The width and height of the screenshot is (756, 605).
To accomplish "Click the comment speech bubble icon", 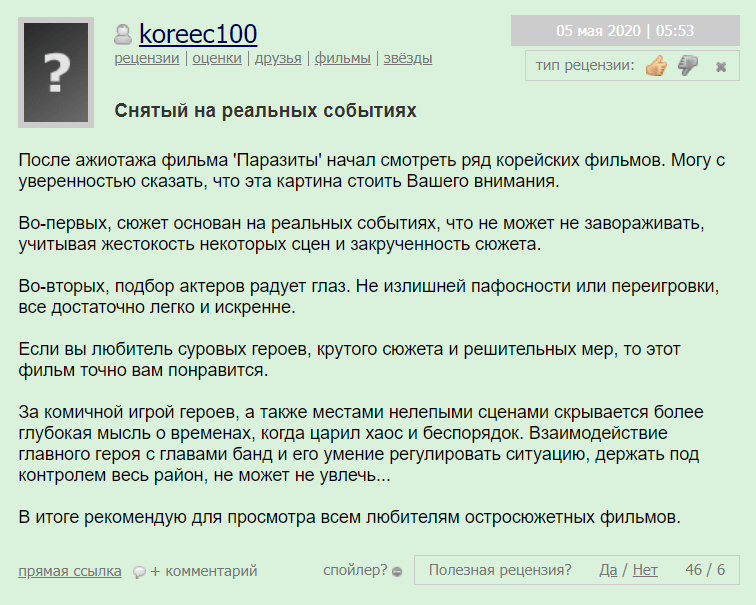I will click(139, 572).
